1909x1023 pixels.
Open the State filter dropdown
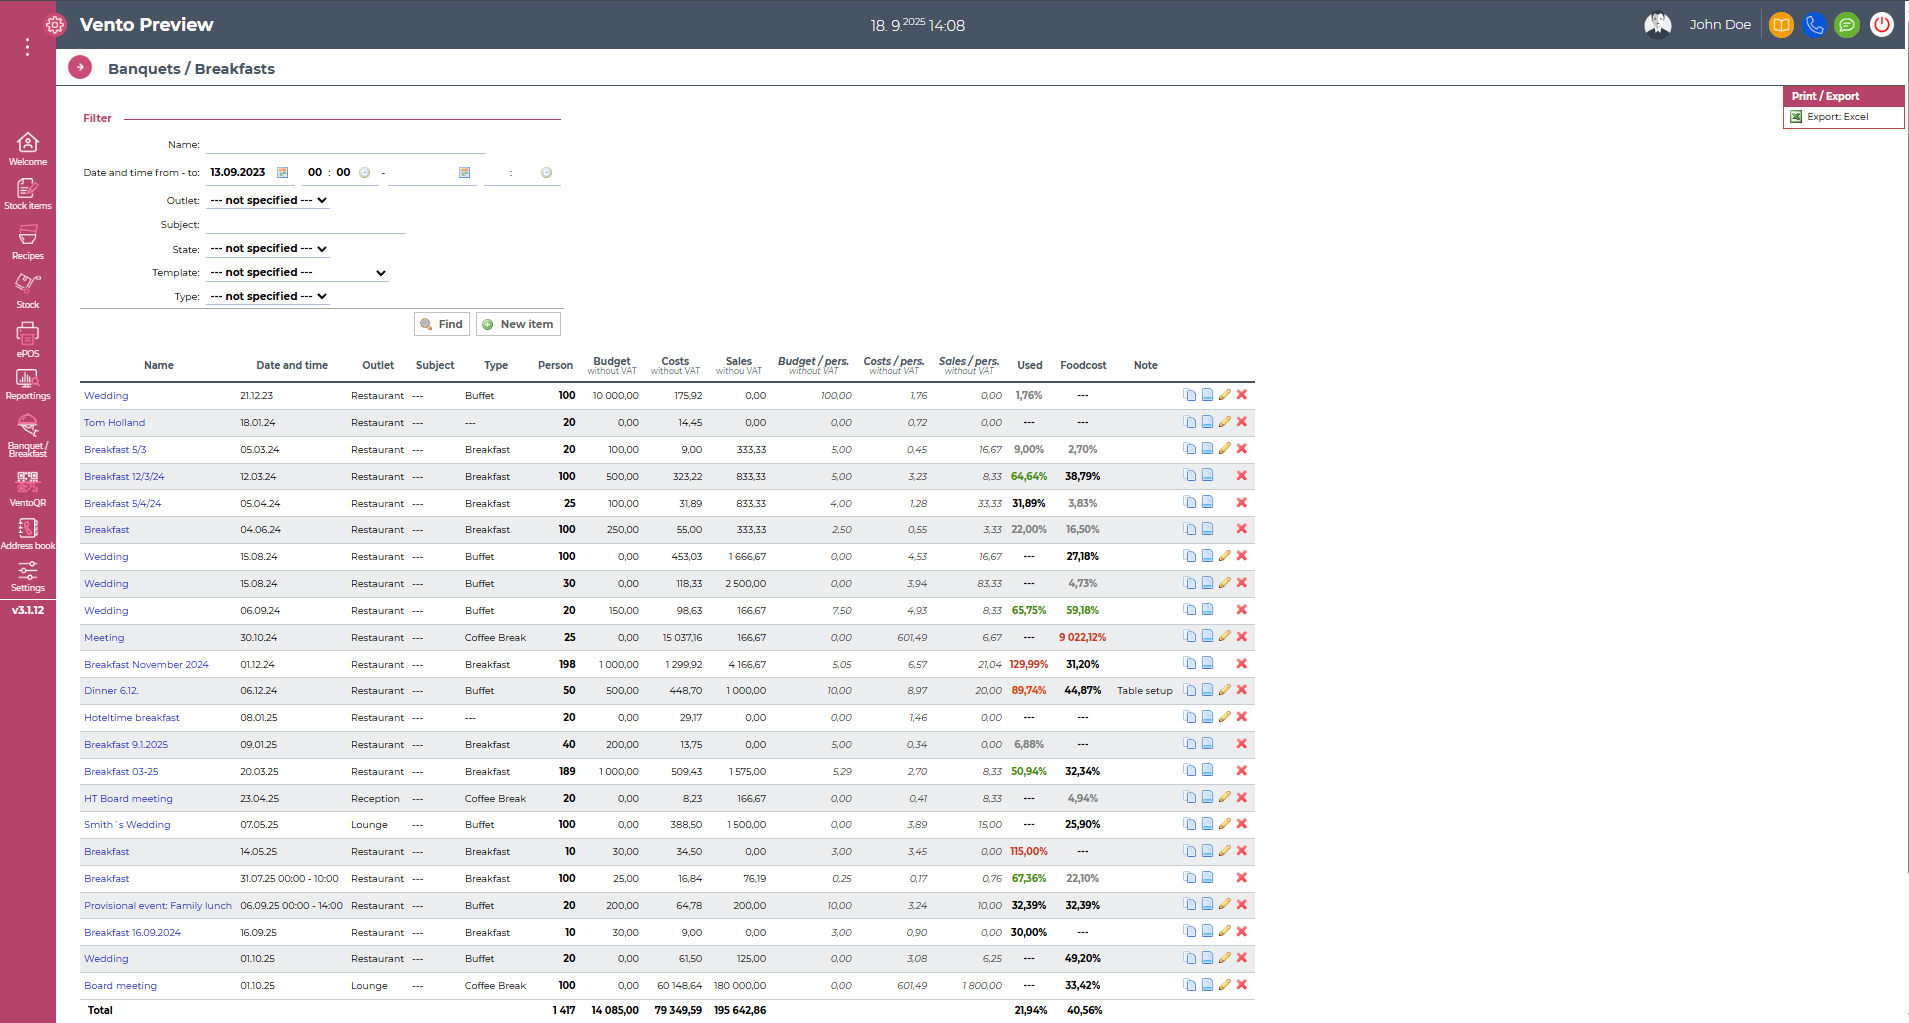point(268,249)
